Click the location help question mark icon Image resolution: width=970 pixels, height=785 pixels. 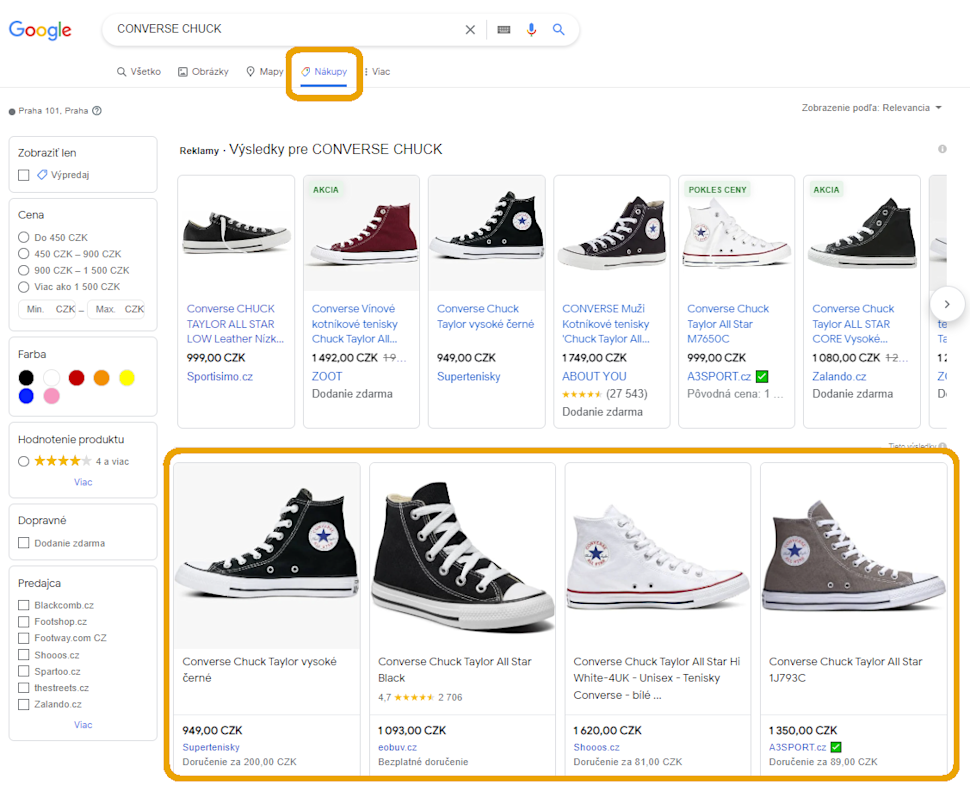[97, 111]
